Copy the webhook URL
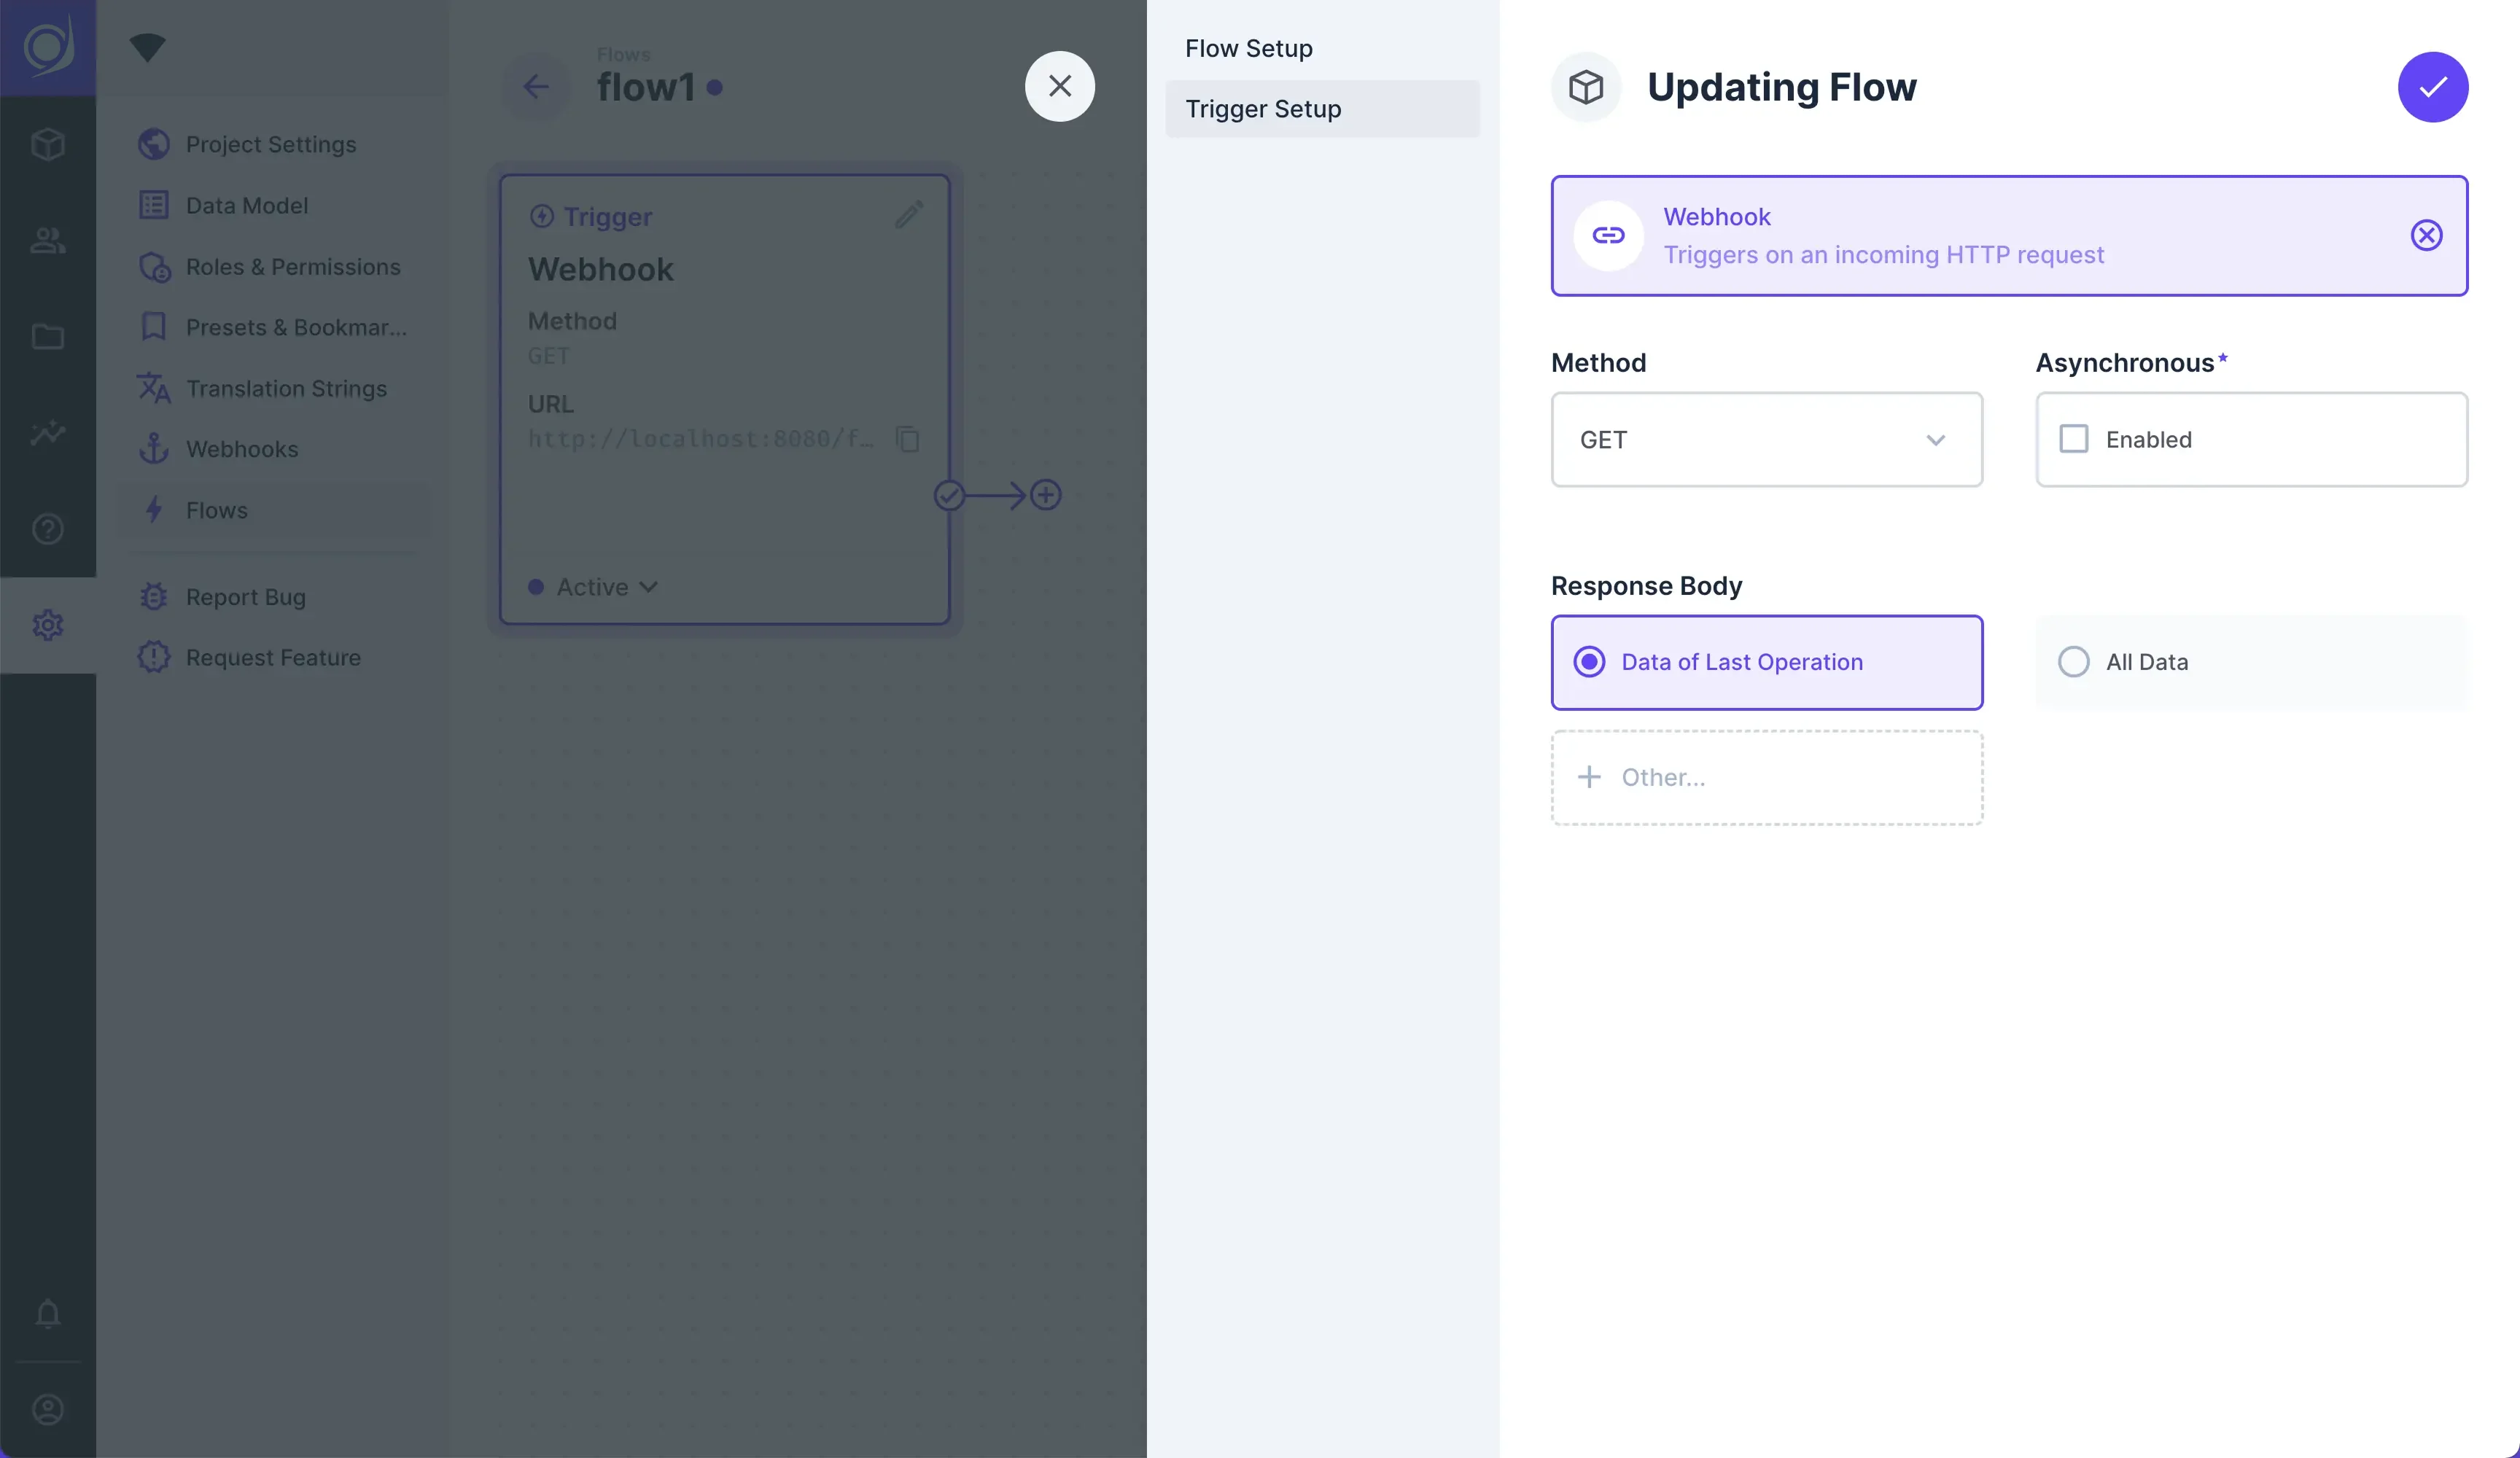The image size is (2520, 1458). click(908, 440)
